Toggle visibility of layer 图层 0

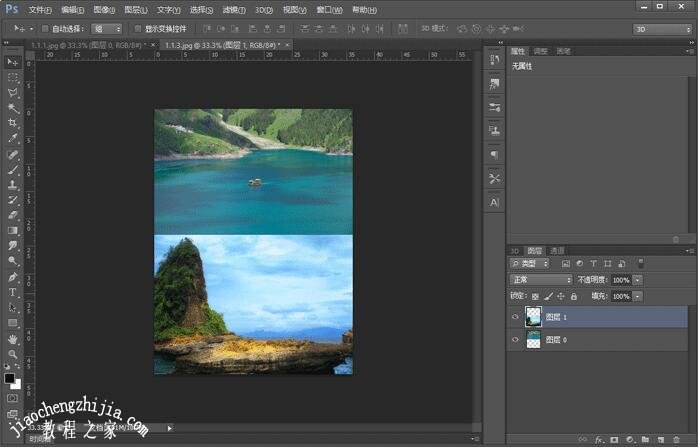(x=516, y=340)
